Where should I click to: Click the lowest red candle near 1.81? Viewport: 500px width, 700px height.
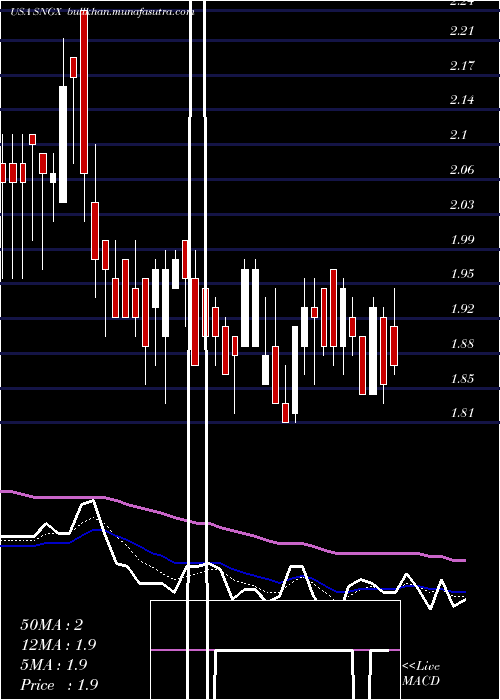coord(285,412)
